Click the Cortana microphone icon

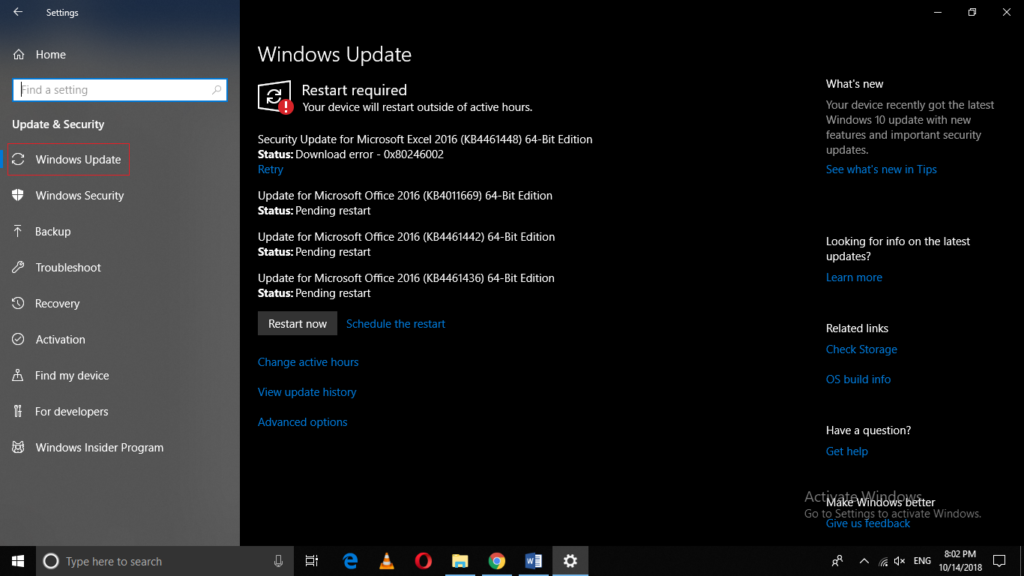point(278,561)
